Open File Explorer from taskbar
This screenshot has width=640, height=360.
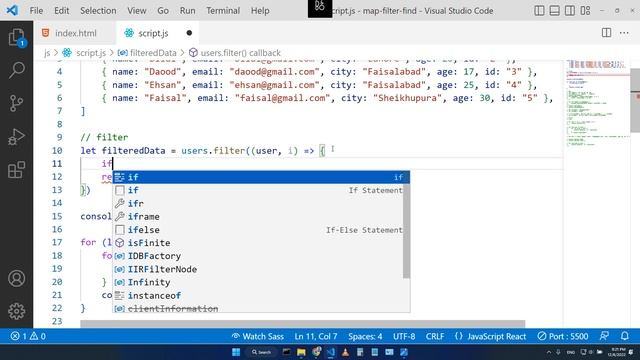pos(301,352)
